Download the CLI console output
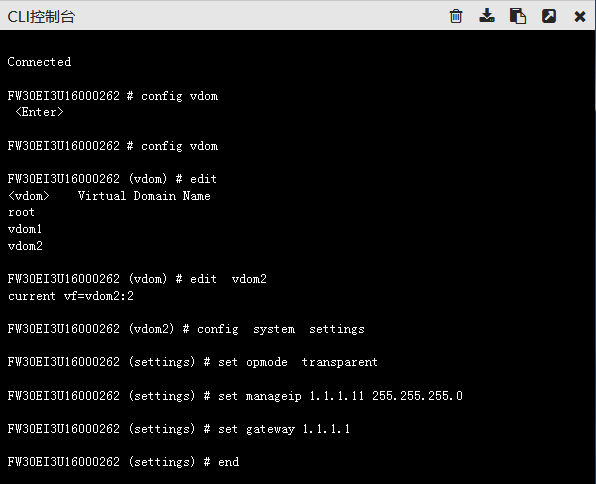The width and height of the screenshot is (596, 484). [x=487, y=16]
